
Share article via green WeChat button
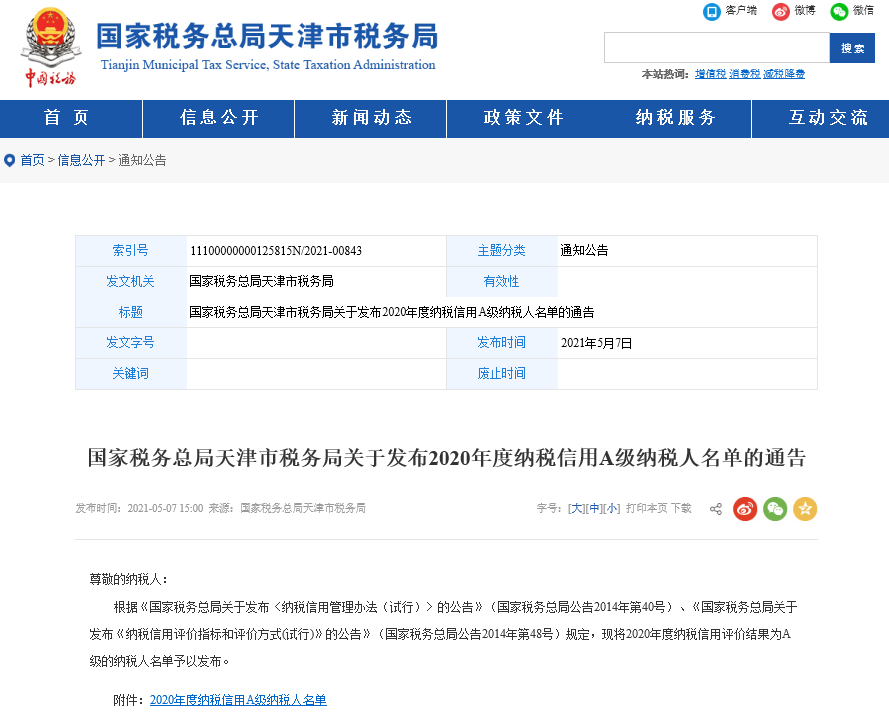775,509
